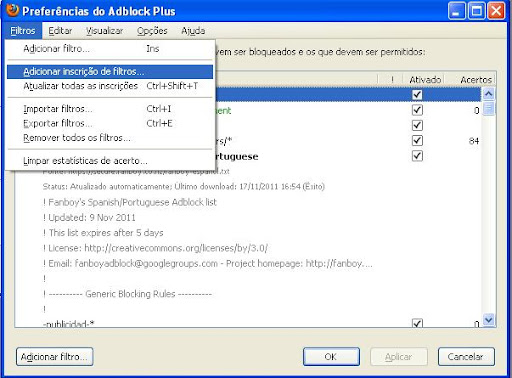The width and height of the screenshot is (512, 378).
Task: Click the filter list scrollbar thumb
Action: 489,108
